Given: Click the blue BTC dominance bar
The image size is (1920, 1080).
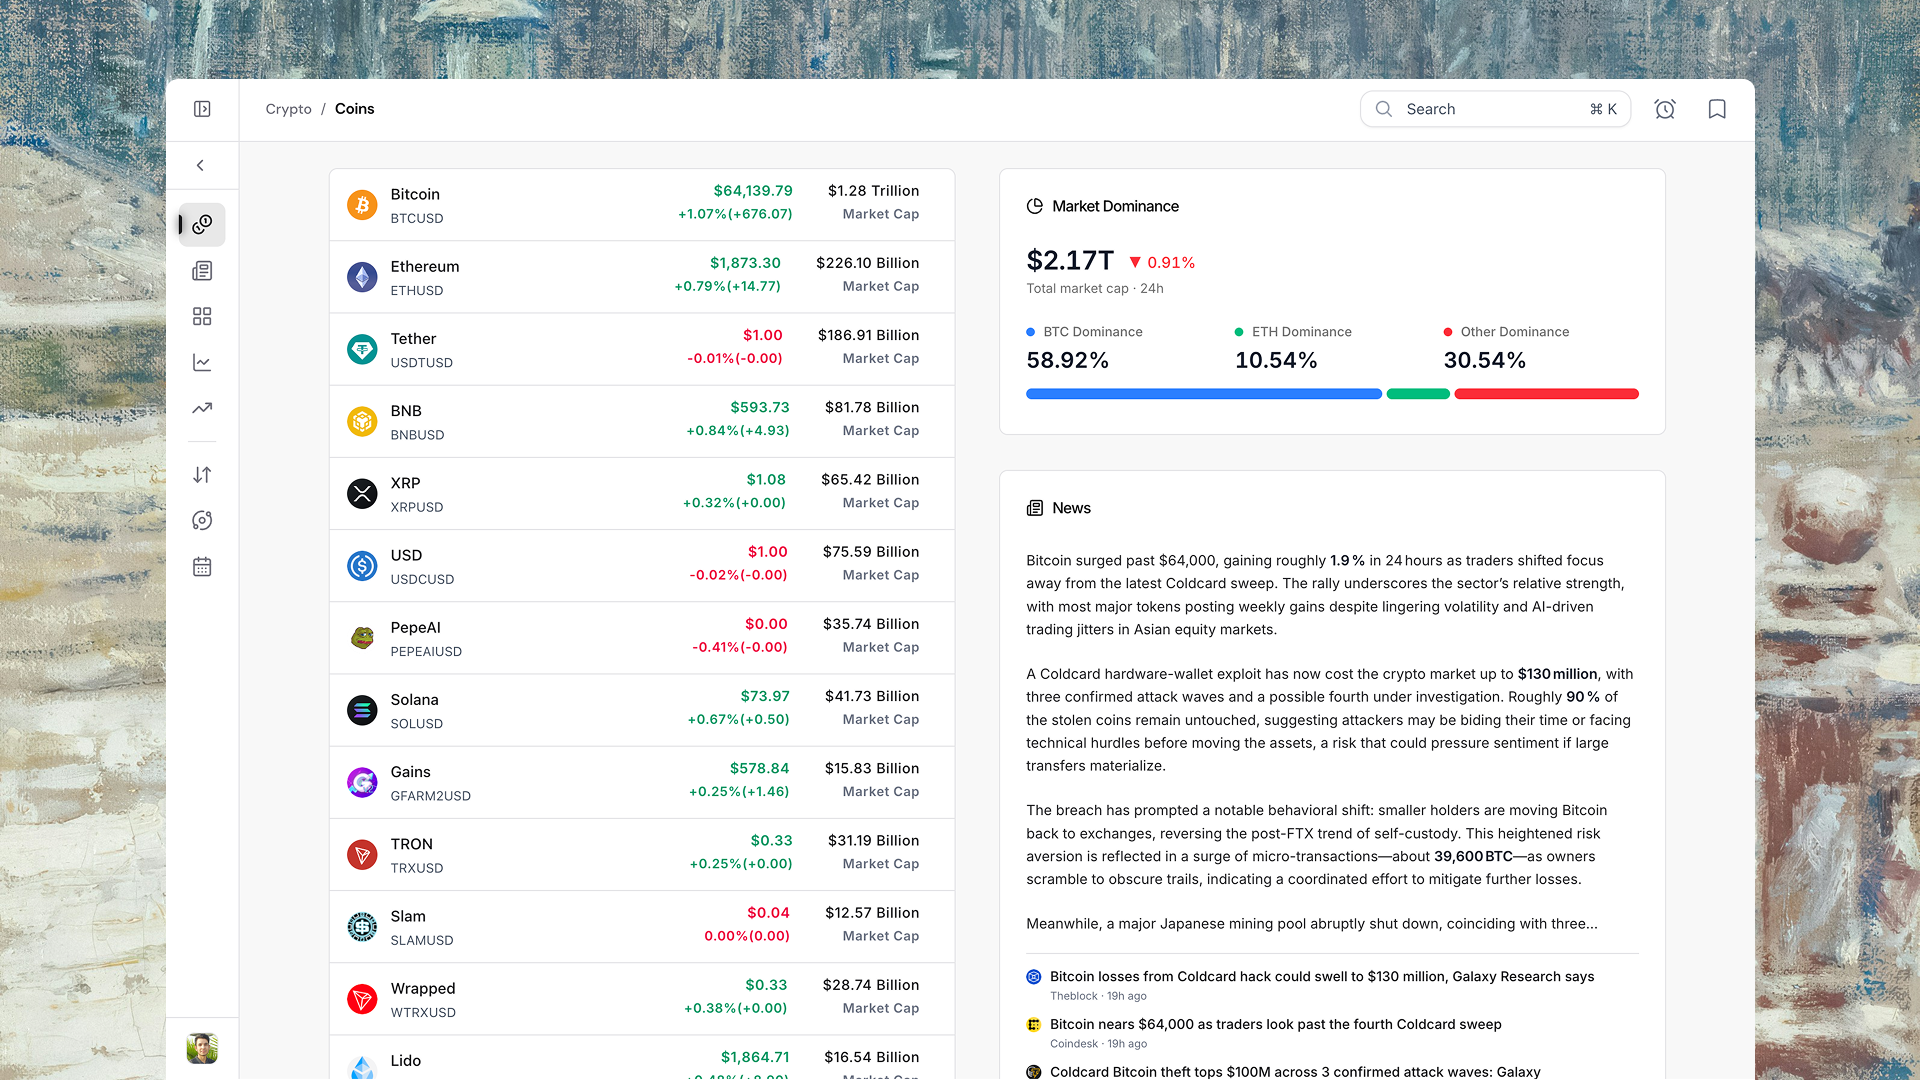Looking at the screenshot, I should tap(1204, 394).
